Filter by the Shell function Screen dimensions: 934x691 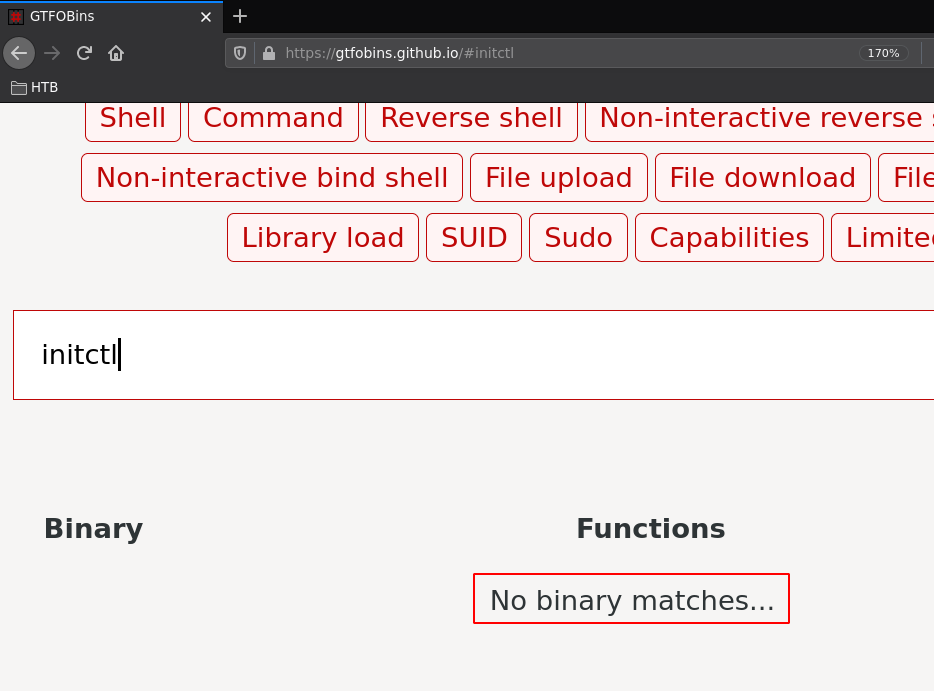pyautogui.click(x=133, y=118)
